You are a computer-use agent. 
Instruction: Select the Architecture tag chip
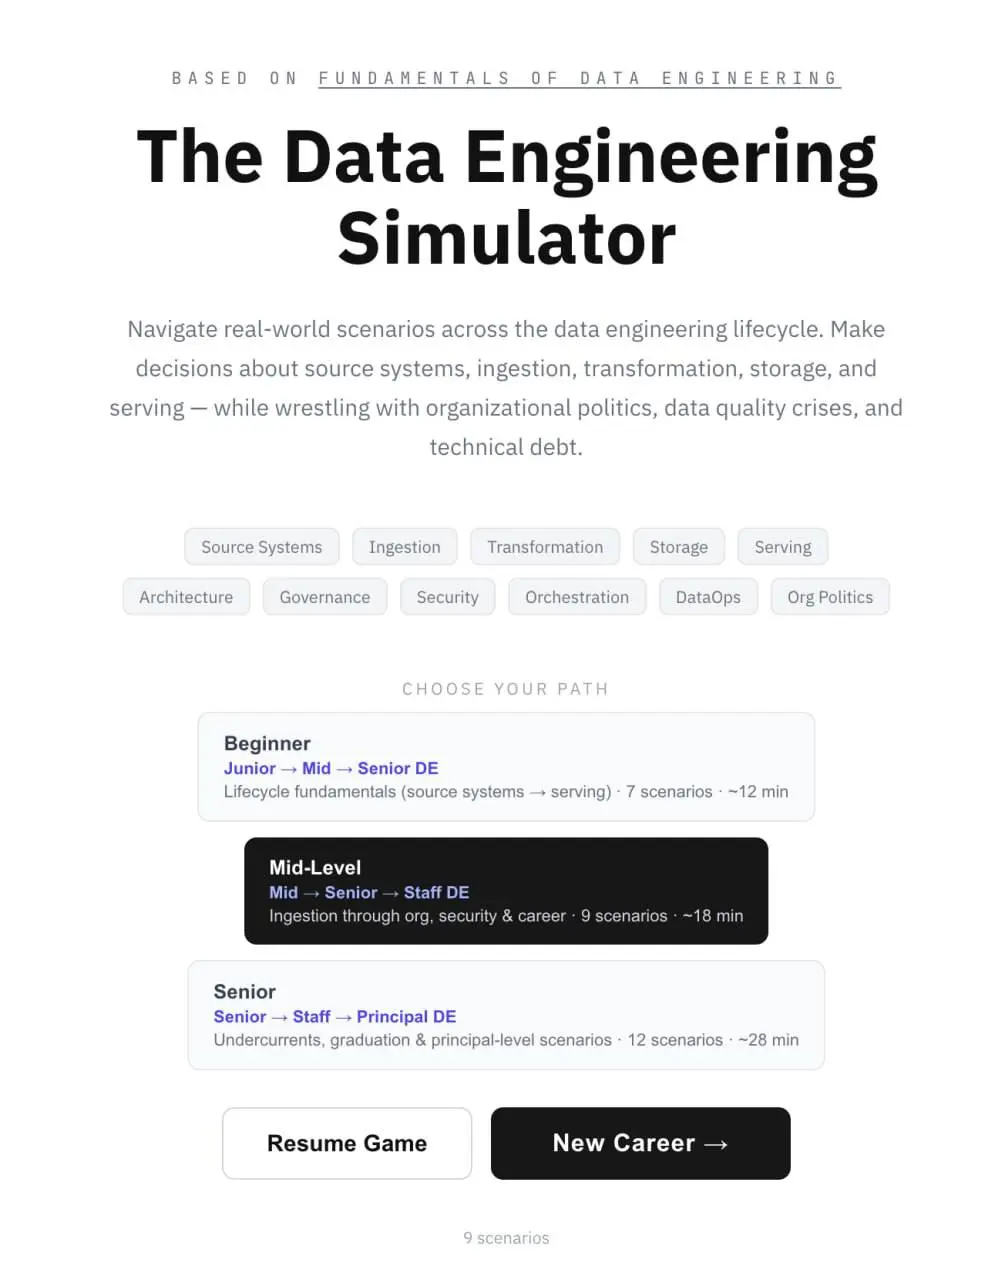(186, 597)
